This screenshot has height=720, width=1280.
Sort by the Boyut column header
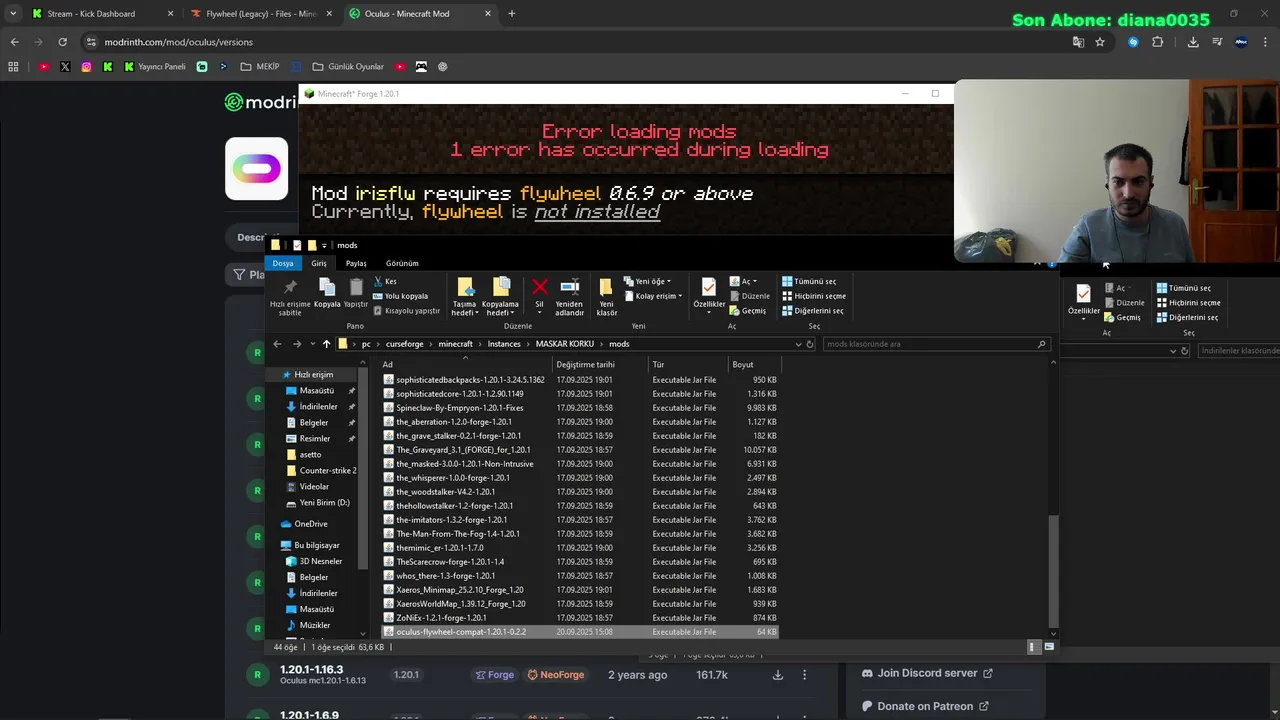(754, 364)
